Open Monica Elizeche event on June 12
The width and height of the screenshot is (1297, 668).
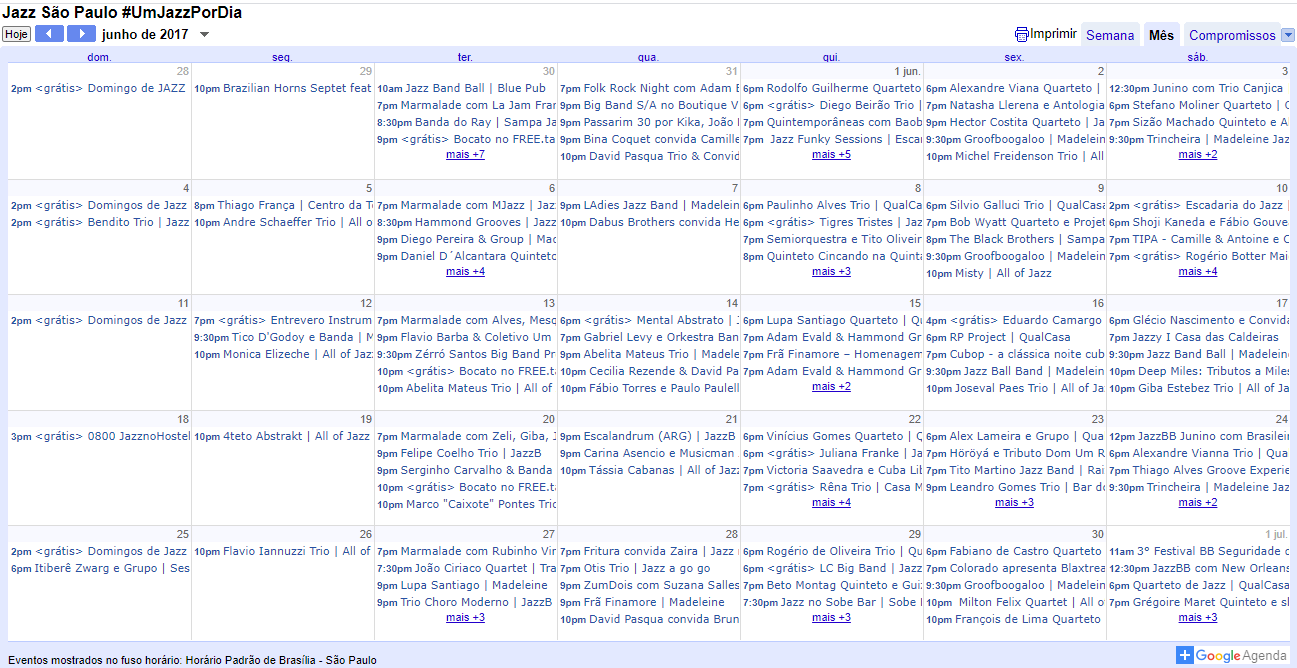click(283, 355)
